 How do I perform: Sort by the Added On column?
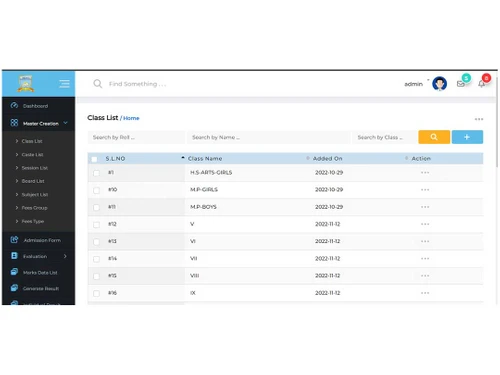tap(328, 159)
